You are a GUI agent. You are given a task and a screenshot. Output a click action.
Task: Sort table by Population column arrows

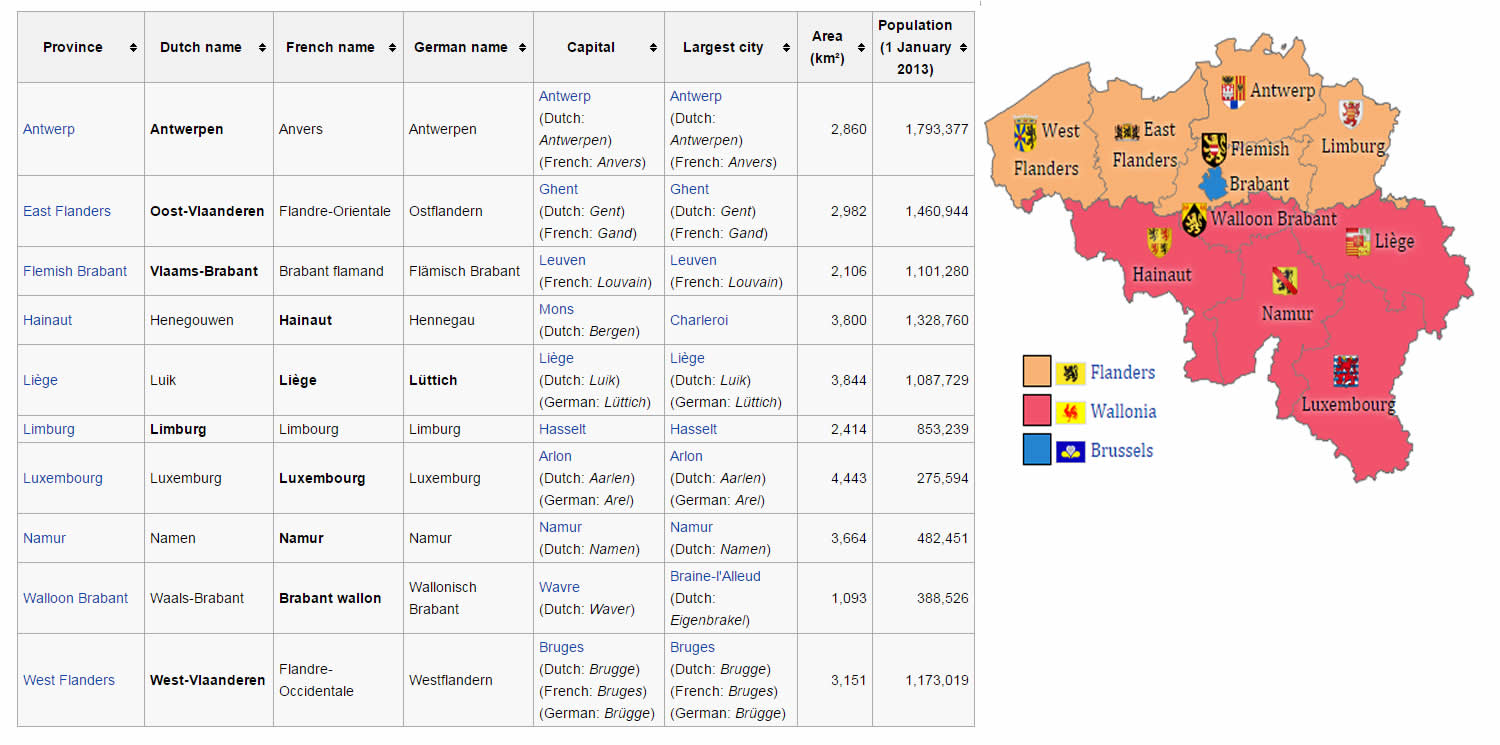(x=963, y=48)
